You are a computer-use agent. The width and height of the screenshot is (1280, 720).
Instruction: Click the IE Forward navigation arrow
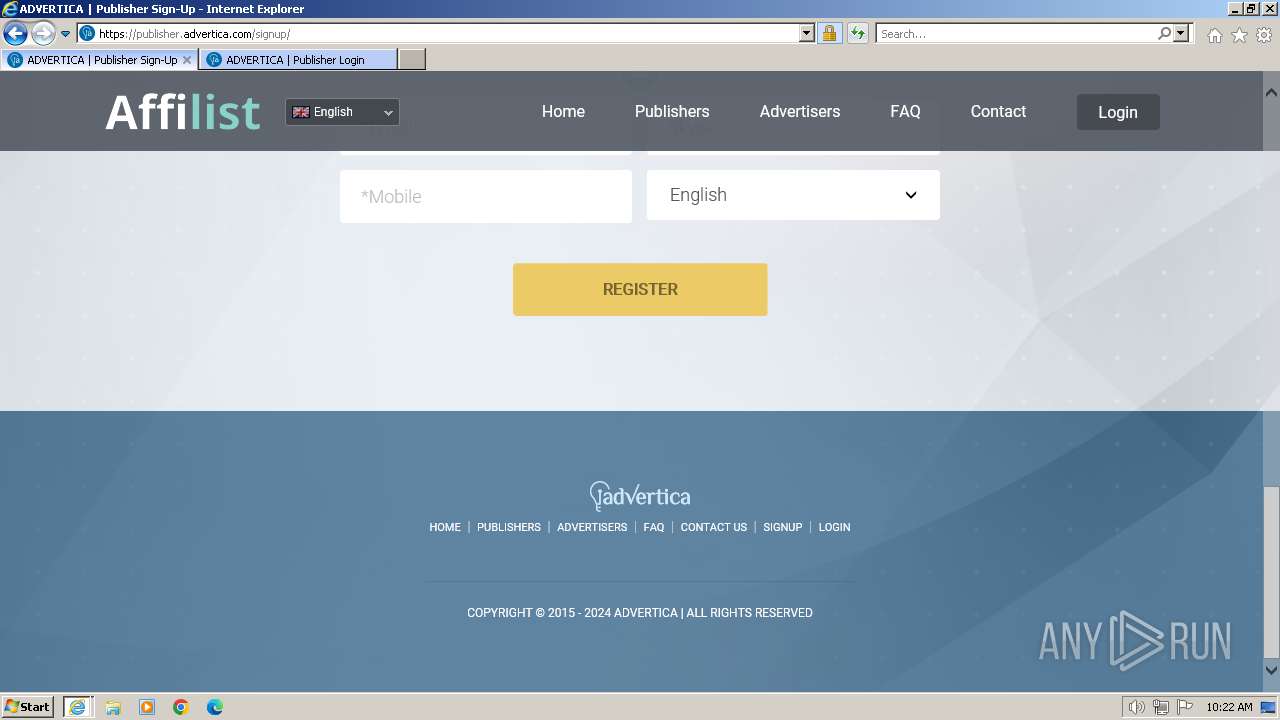[43, 34]
